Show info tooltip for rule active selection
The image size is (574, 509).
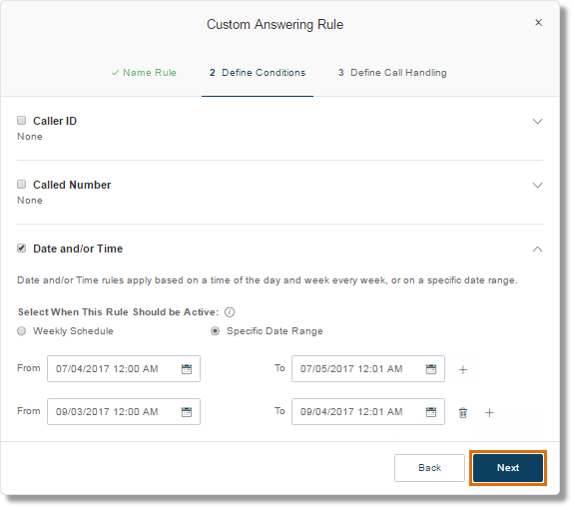[230, 312]
